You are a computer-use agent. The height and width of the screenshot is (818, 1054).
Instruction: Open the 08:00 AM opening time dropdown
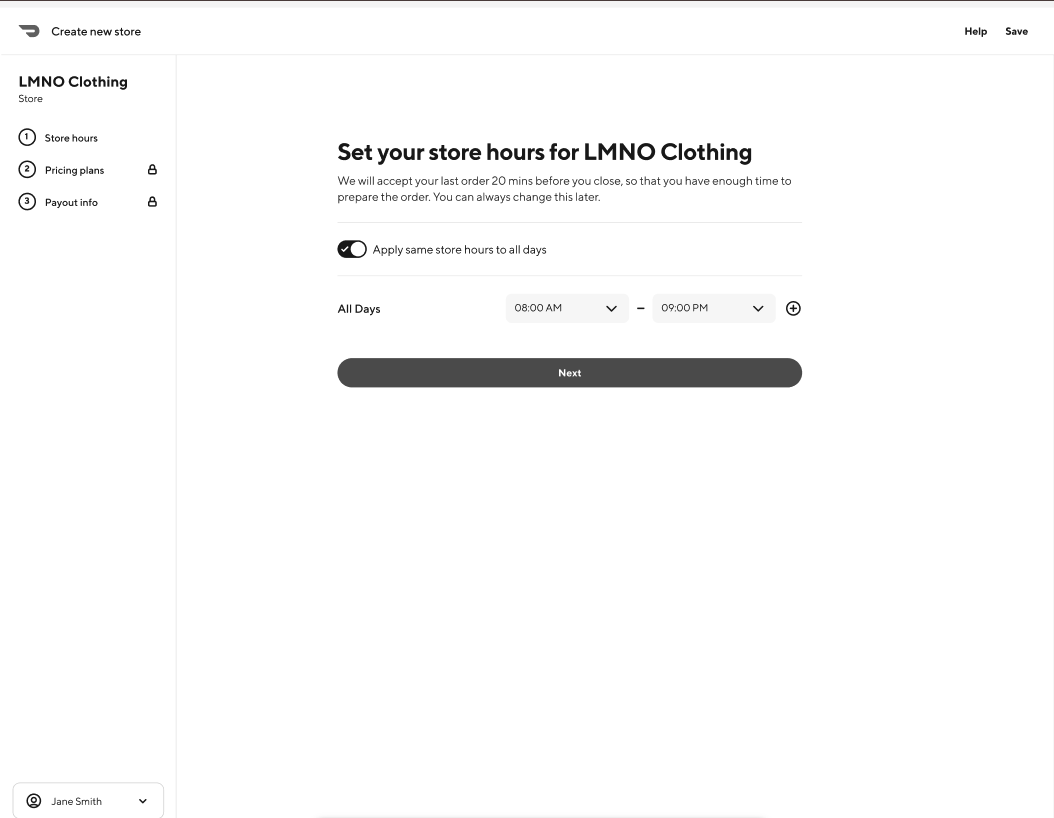coord(566,308)
